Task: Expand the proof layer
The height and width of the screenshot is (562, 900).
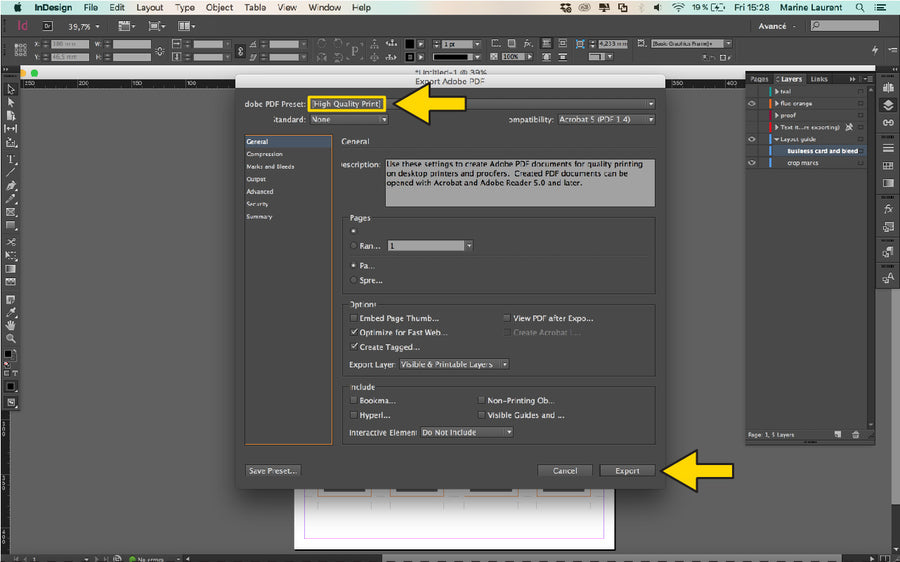Action: click(777, 115)
